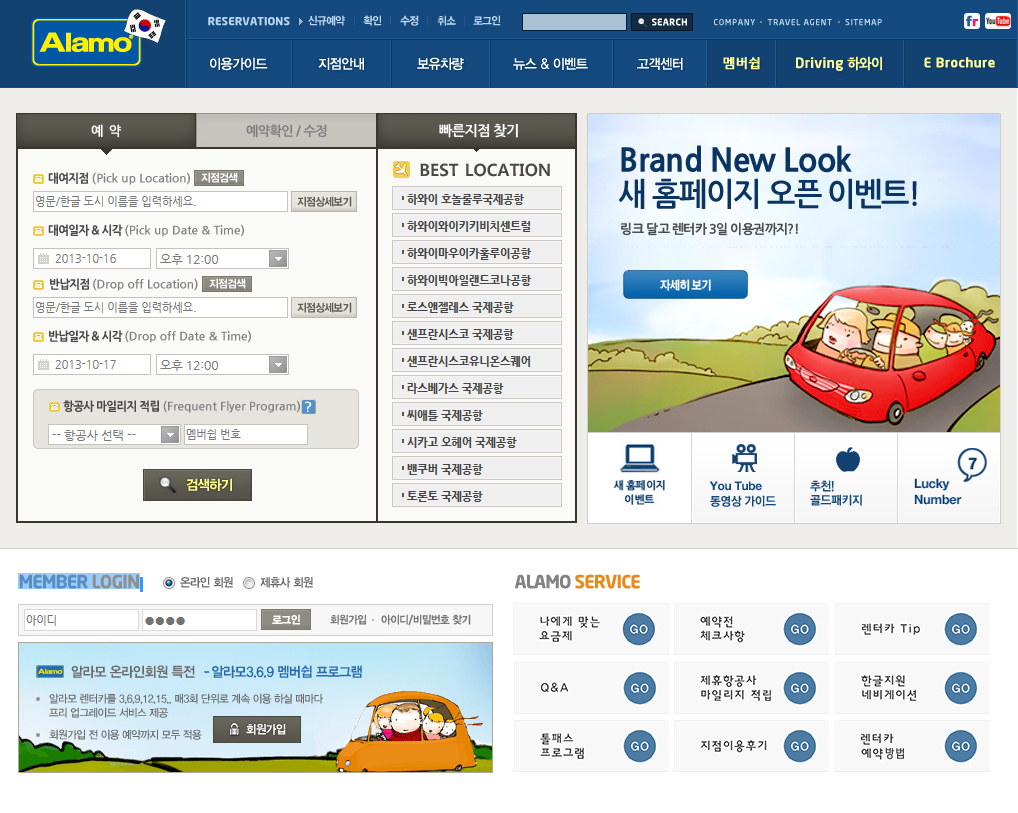Click 지점상세보기 beside pick up location field

[x=324, y=201]
